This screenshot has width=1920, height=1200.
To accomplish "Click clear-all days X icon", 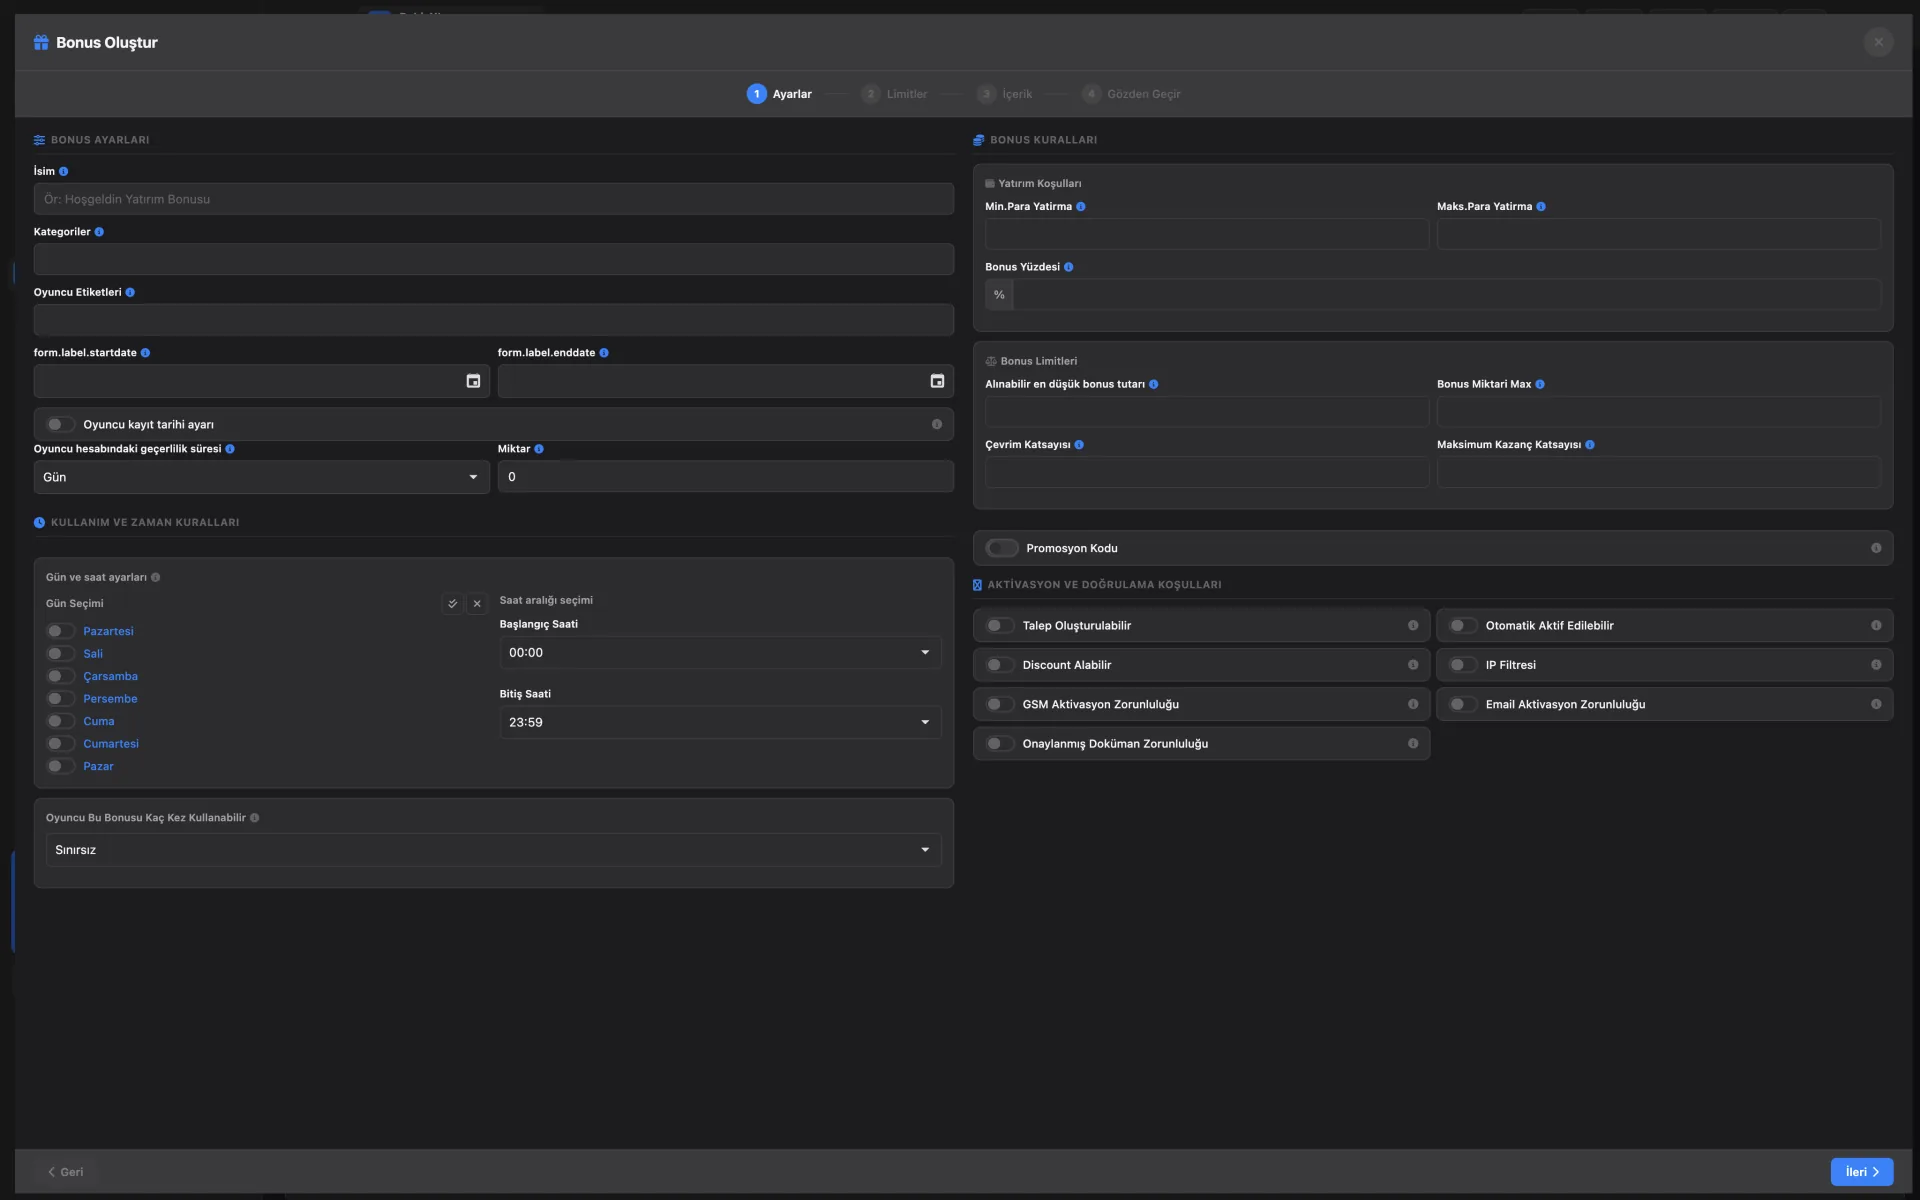I will (477, 604).
